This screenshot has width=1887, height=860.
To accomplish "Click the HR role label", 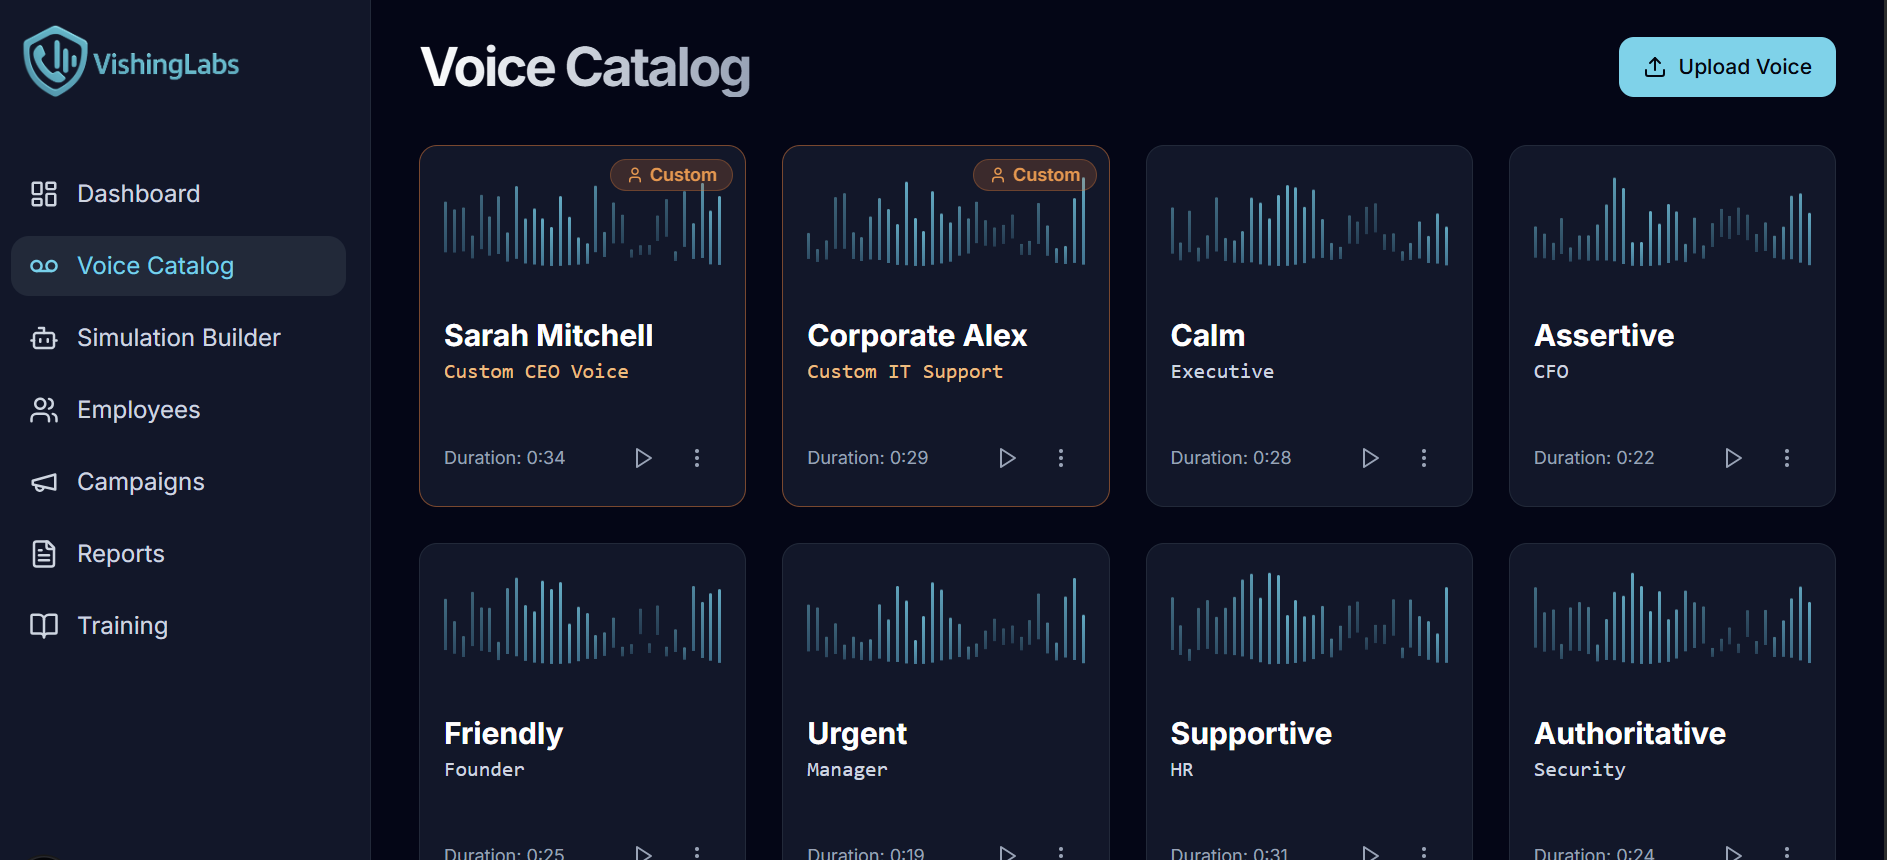I will click(1182, 769).
